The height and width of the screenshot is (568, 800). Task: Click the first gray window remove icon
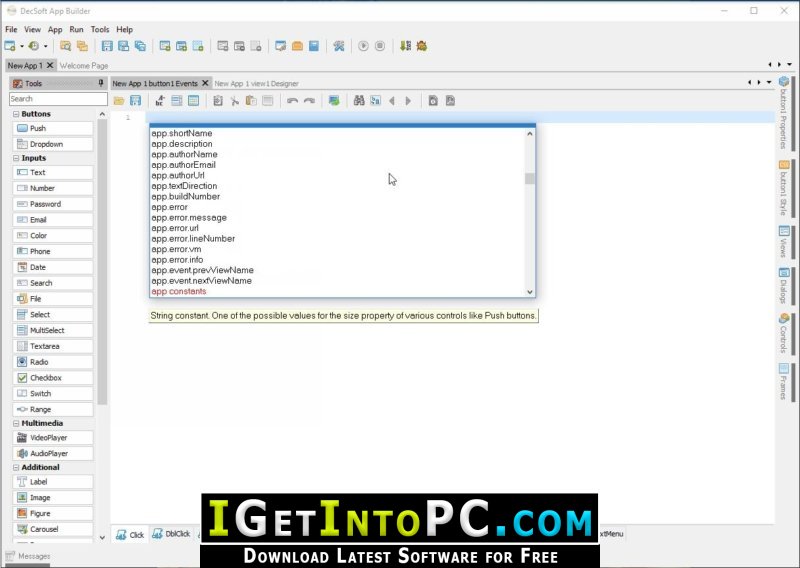(x=222, y=46)
